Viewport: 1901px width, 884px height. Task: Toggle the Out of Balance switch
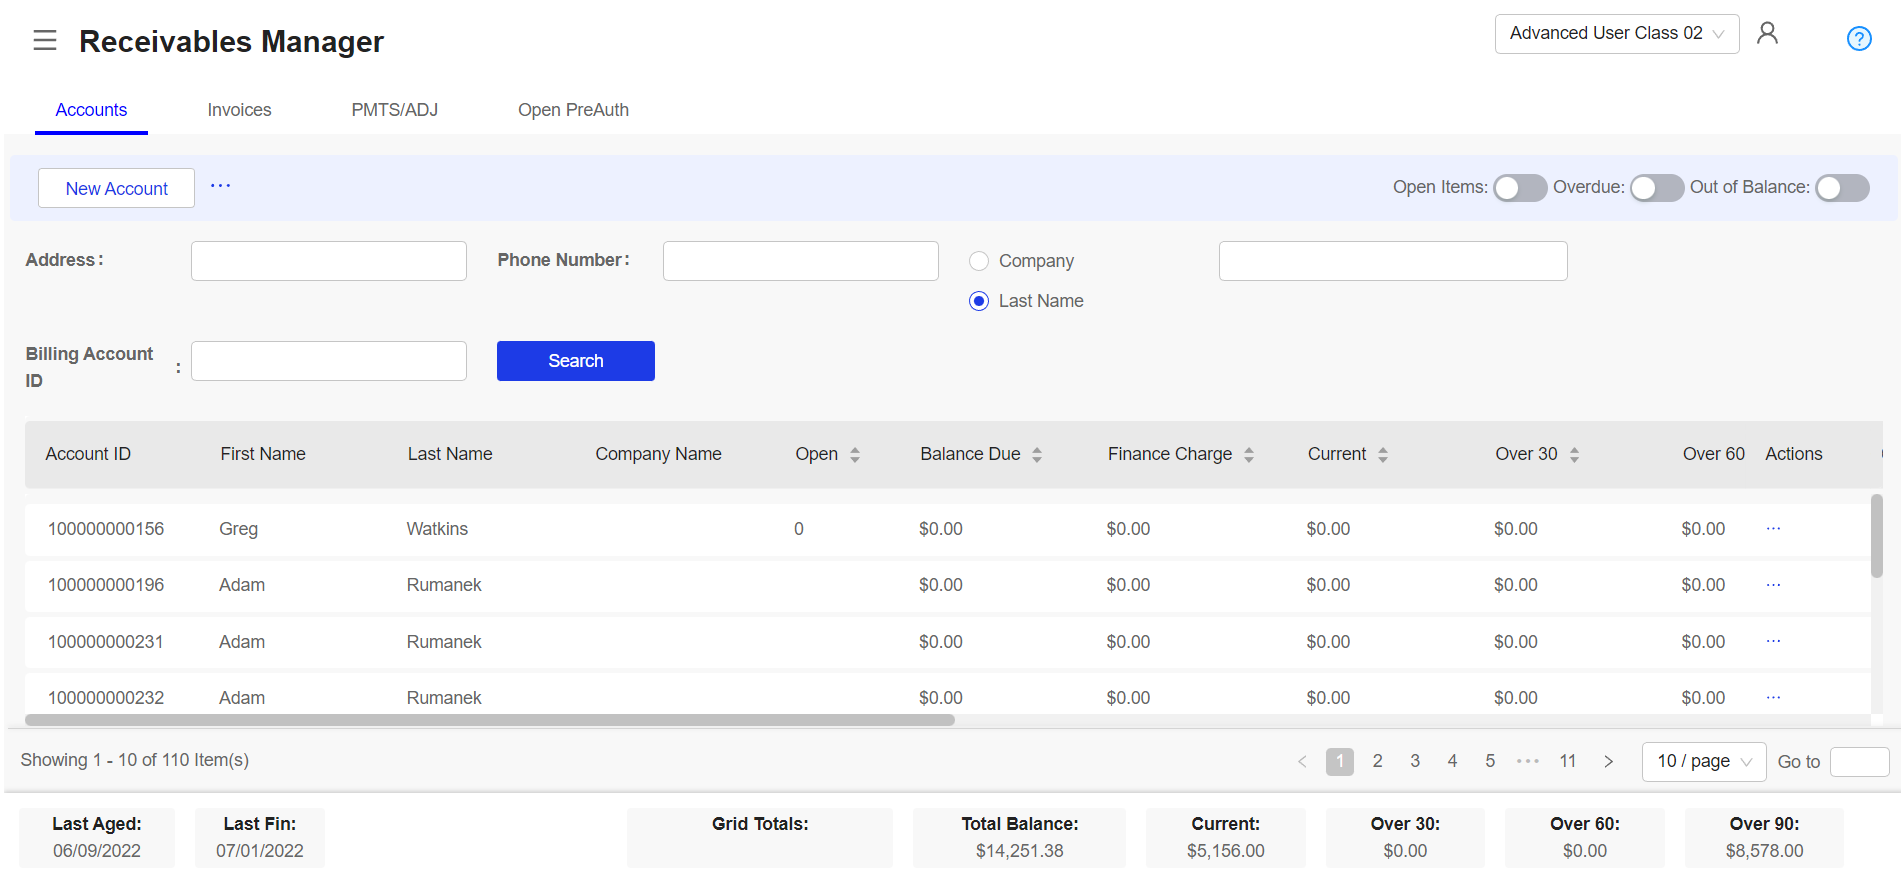click(x=1843, y=188)
